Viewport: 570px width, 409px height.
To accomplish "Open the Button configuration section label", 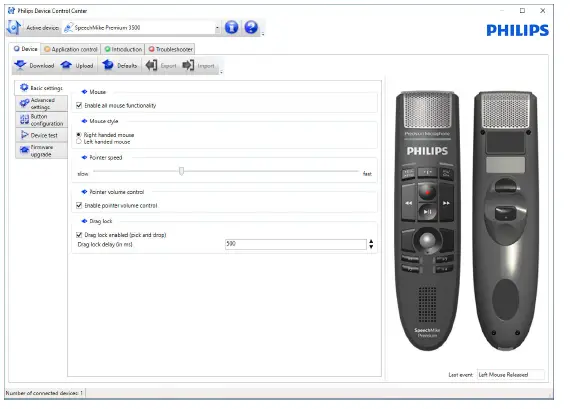I will click(x=47, y=120).
